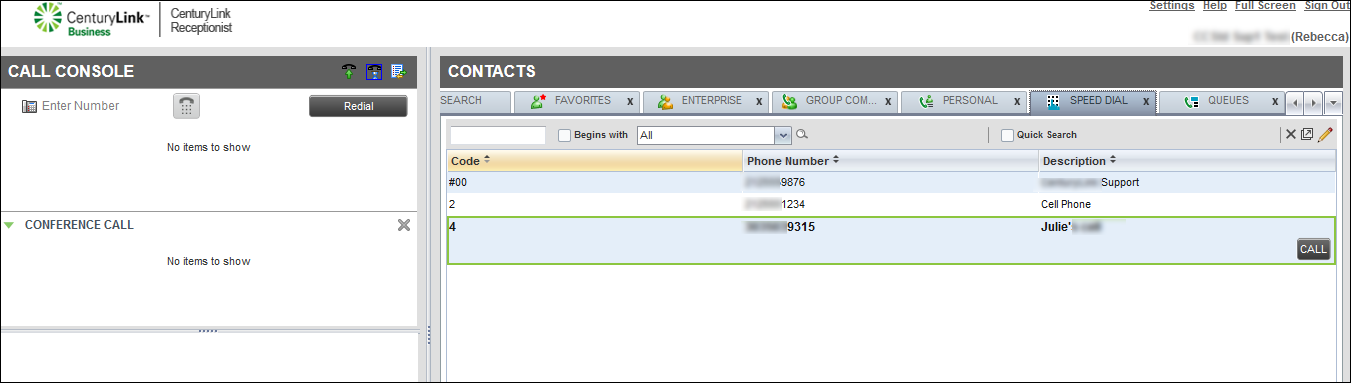1351x383 pixels.
Task: Click the Group Common tab phone icon
Action: (x=790, y=101)
